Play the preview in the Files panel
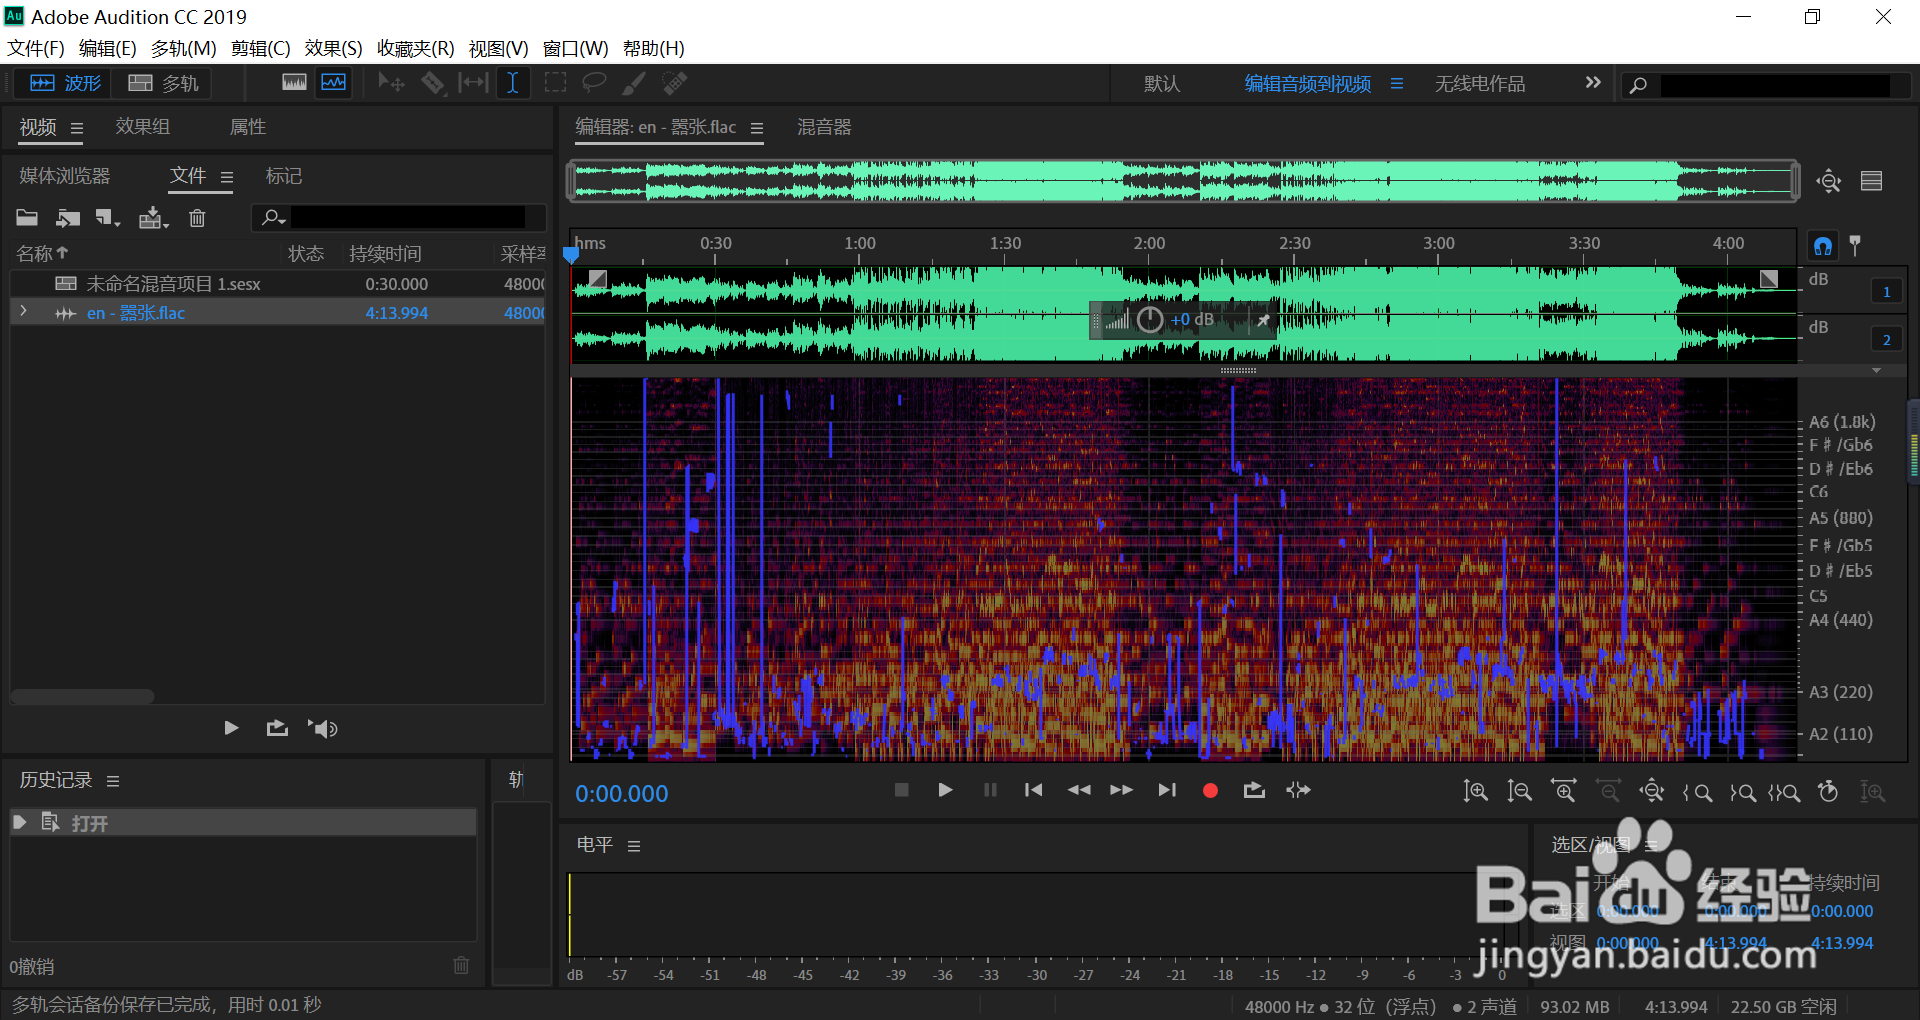This screenshot has height=1020, width=1920. [x=231, y=728]
